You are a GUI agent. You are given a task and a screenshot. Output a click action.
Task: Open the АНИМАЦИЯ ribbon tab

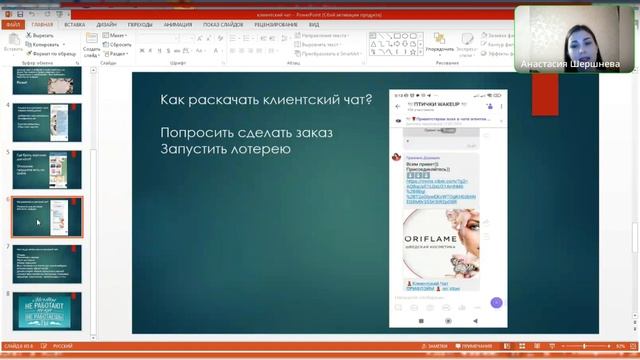(x=178, y=24)
